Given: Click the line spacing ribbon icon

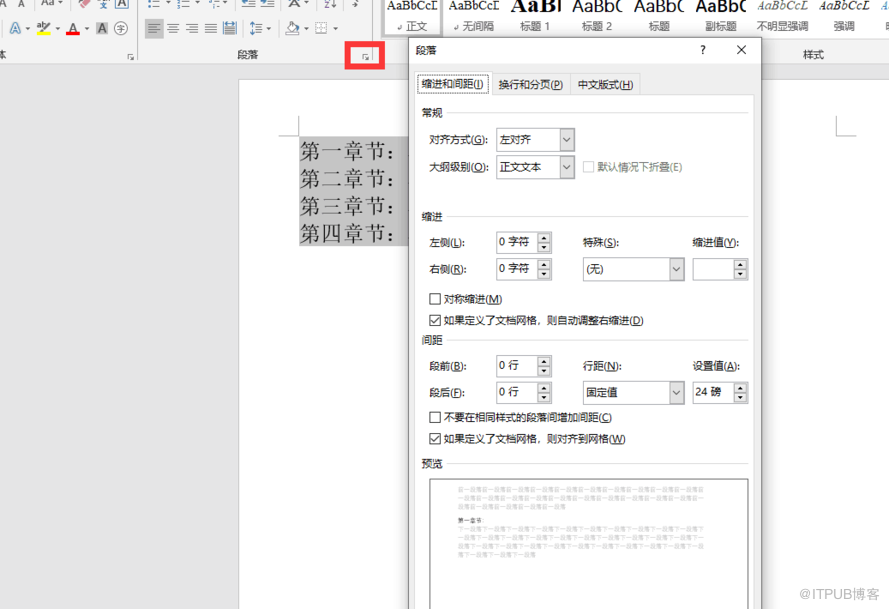Looking at the screenshot, I should (x=257, y=29).
